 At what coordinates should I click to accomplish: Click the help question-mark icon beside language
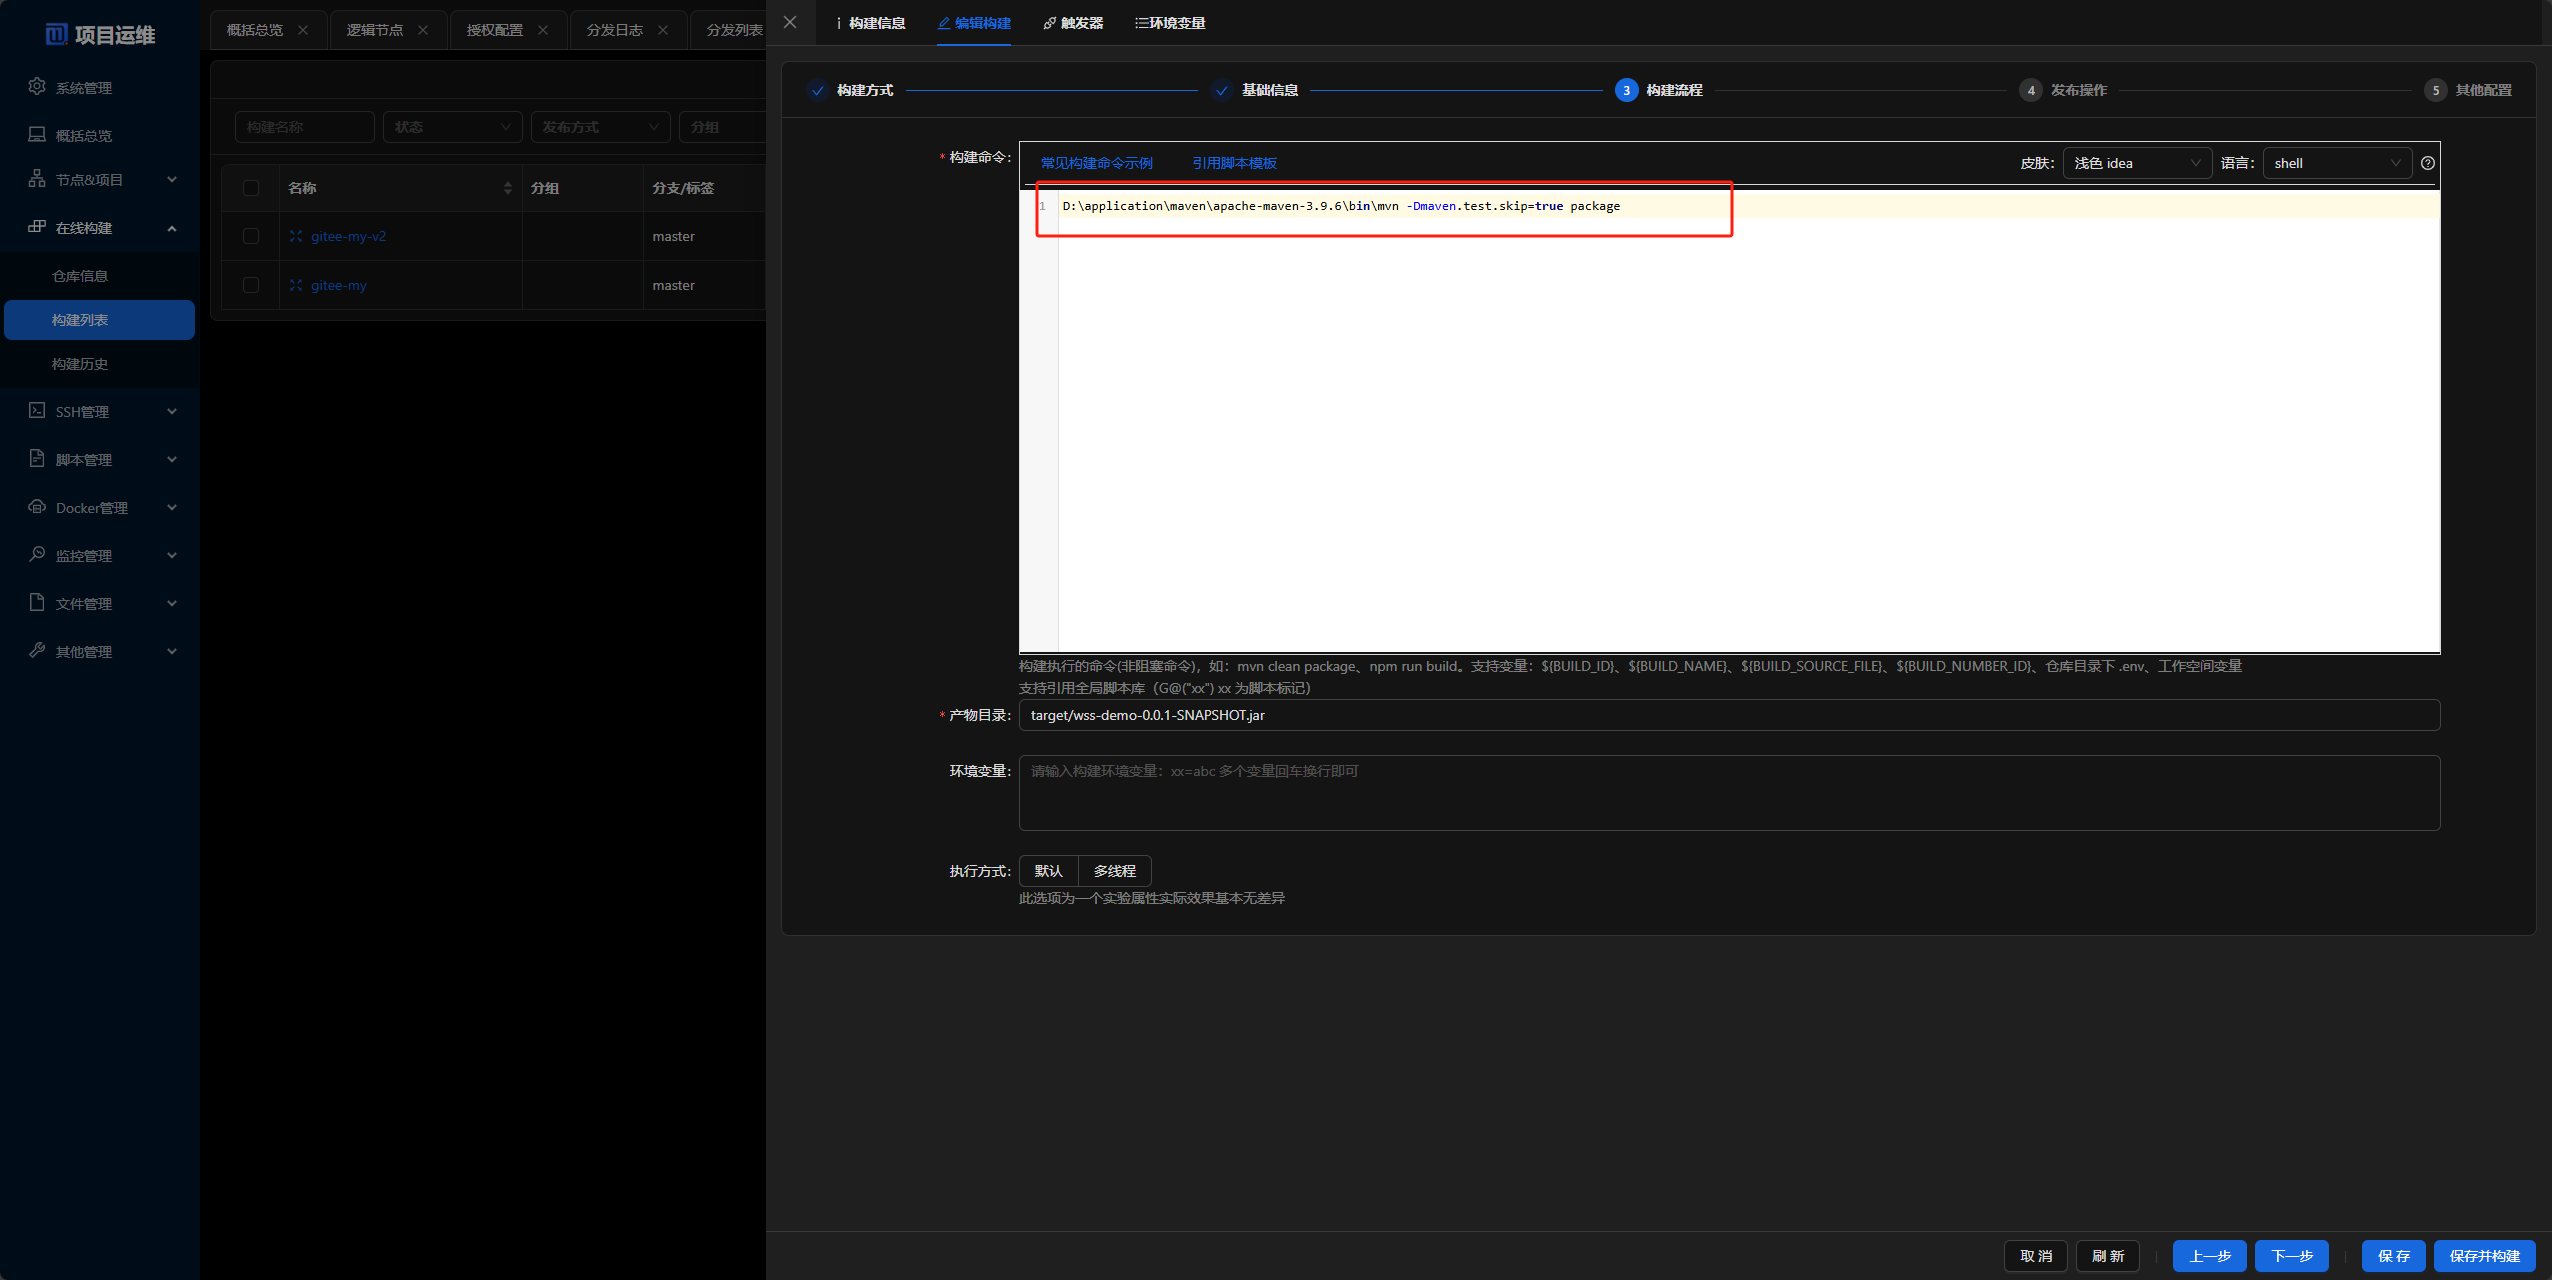point(2427,163)
